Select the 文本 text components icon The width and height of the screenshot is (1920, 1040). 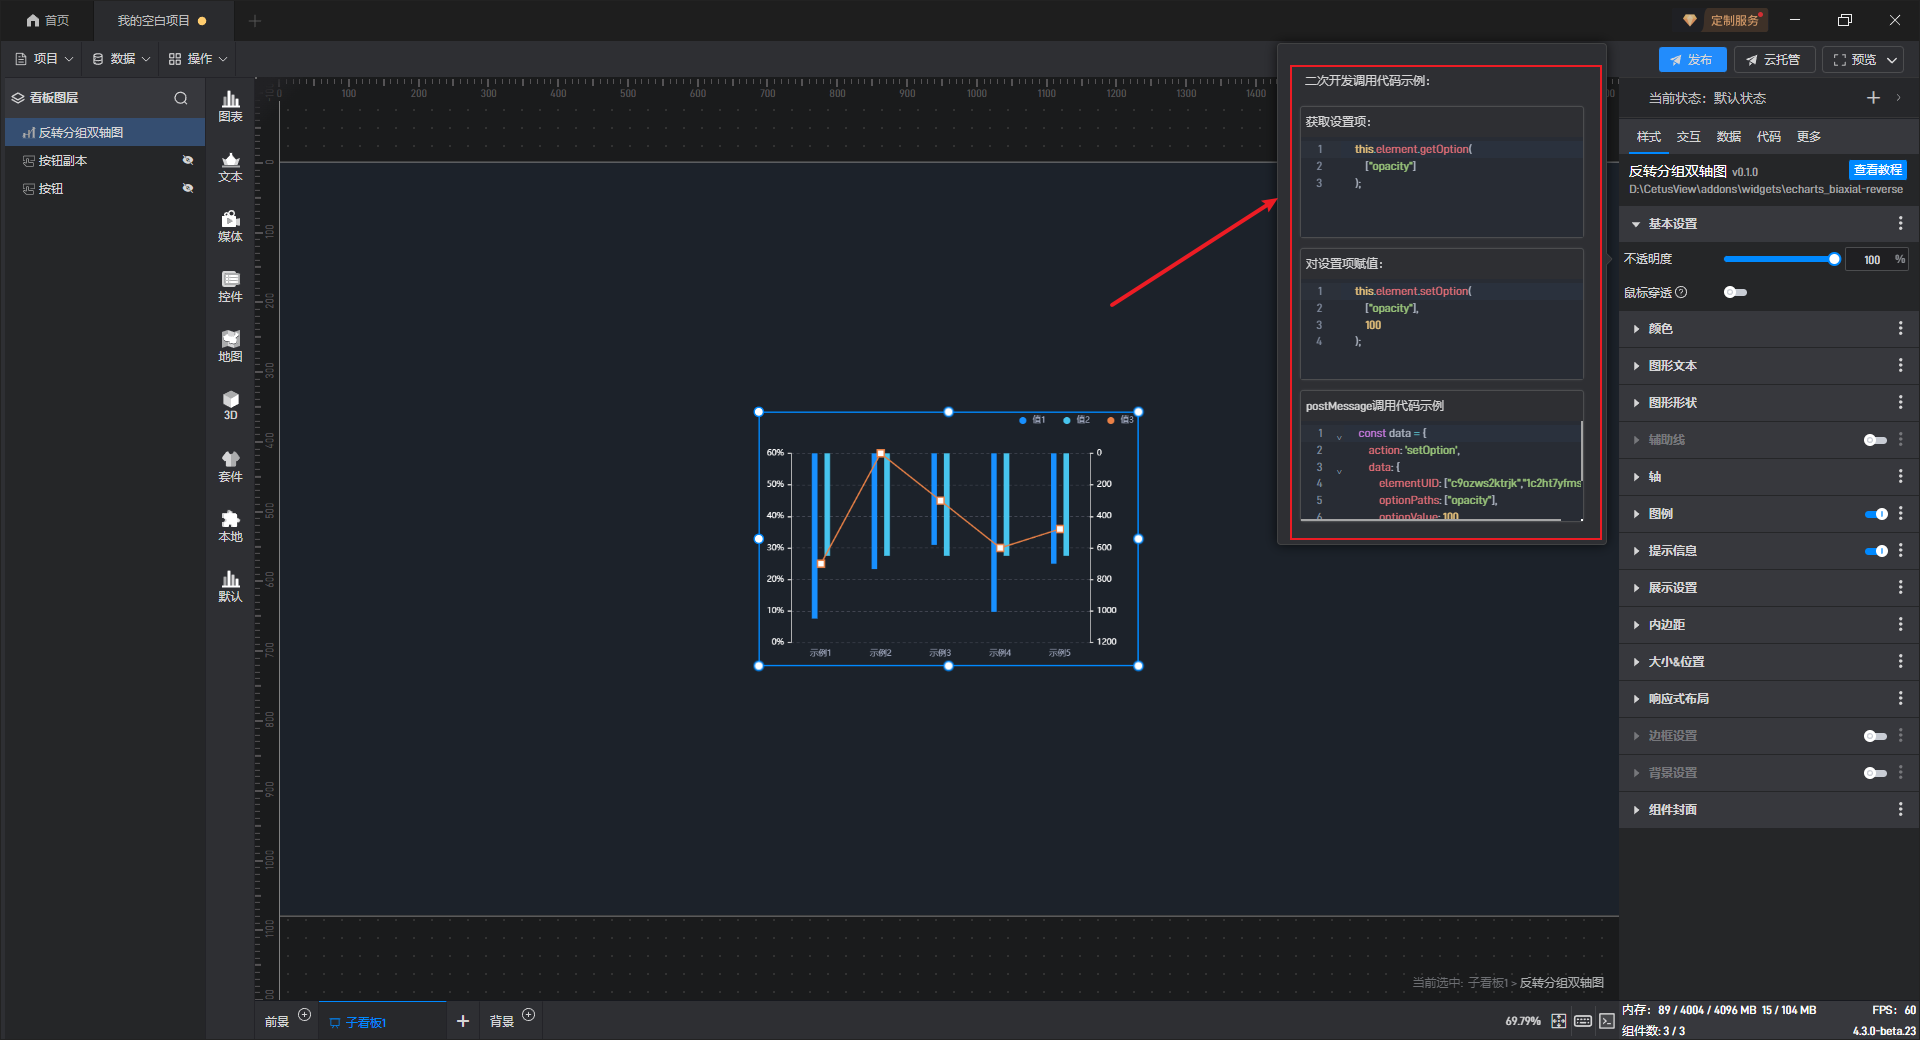230,166
